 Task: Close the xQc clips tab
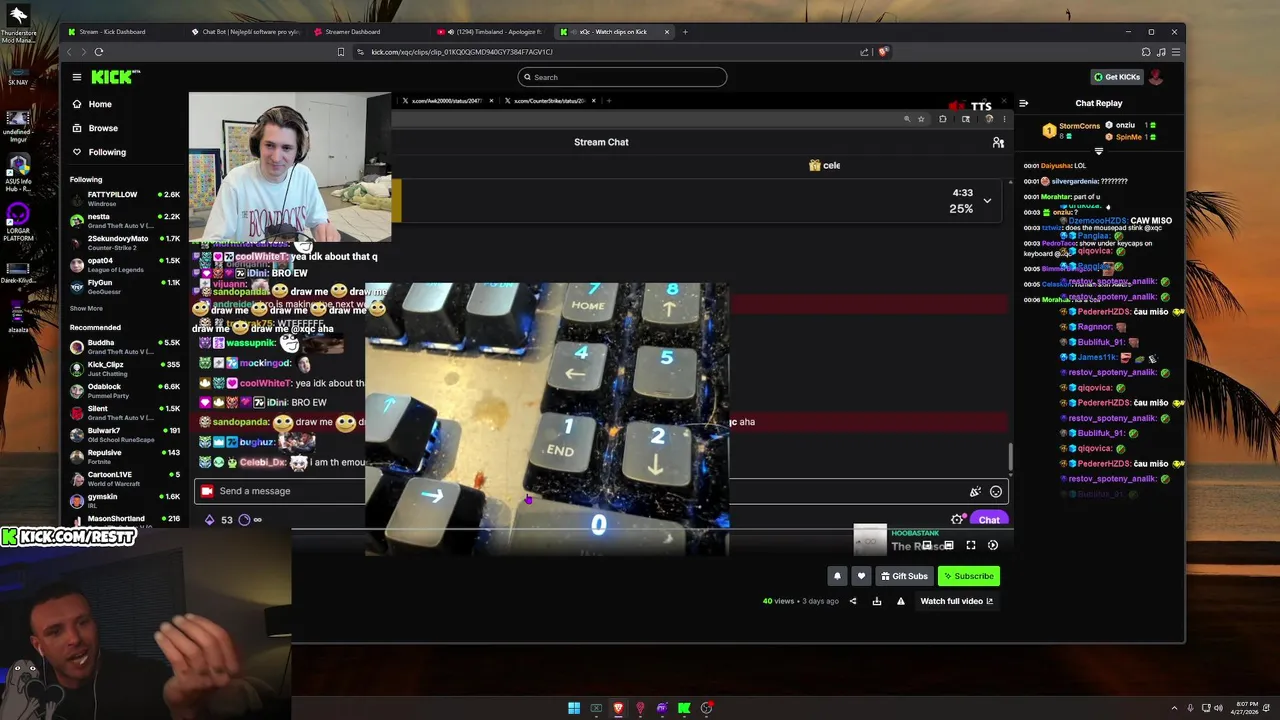click(x=667, y=32)
